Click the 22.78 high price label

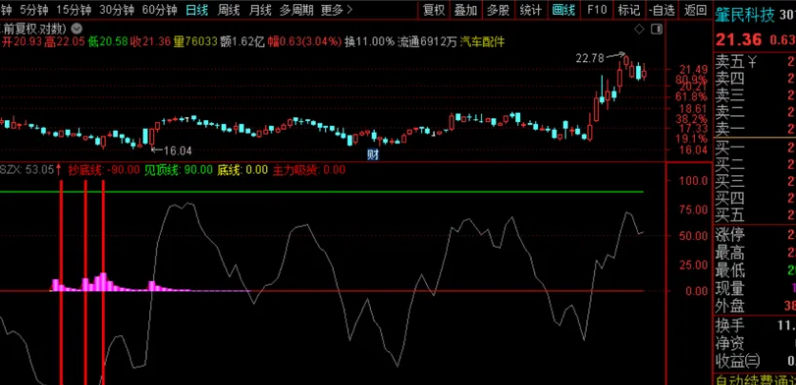coord(590,58)
